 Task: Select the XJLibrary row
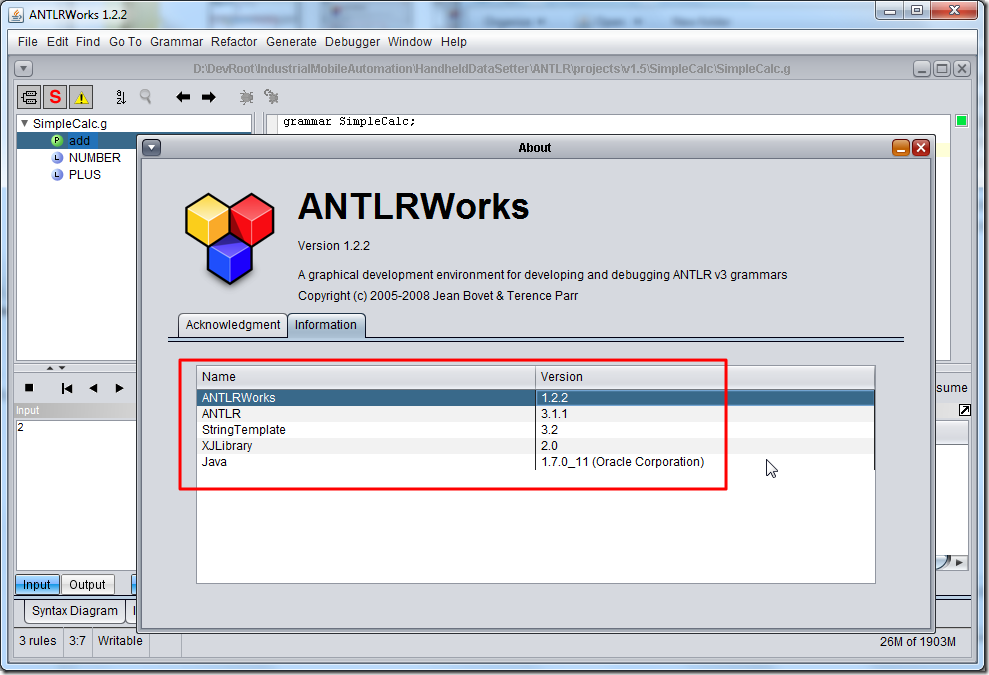click(535, 445)
